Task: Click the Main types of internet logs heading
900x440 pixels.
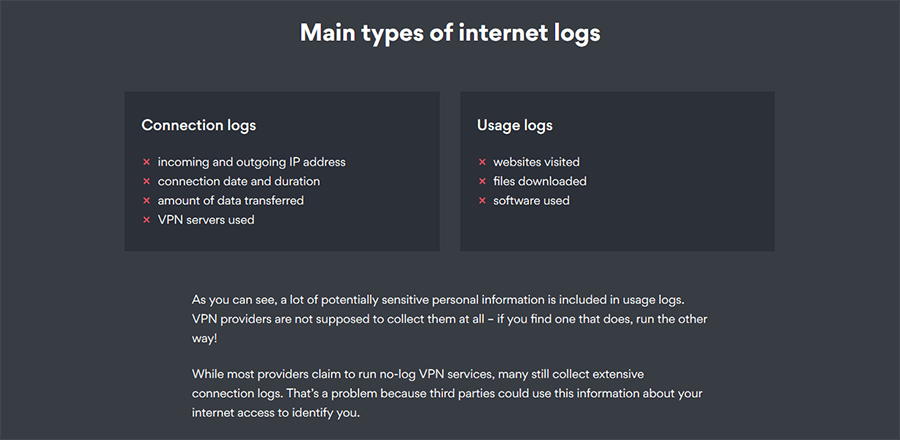Action: (x=450, y=33)
